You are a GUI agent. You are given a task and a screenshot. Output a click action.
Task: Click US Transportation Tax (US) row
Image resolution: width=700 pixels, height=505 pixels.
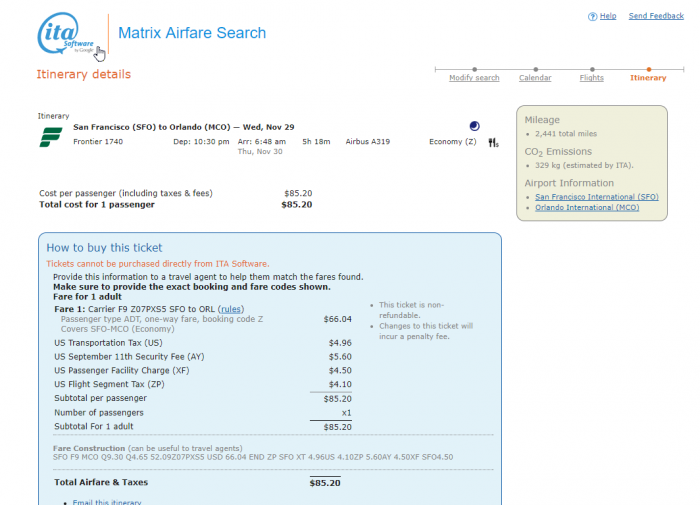click(203, 343)
